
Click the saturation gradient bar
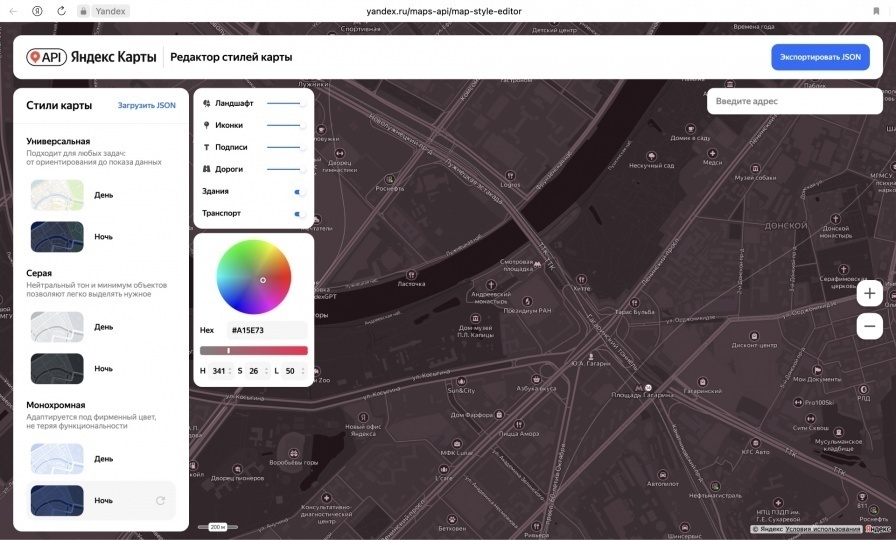tap(254, 350)
